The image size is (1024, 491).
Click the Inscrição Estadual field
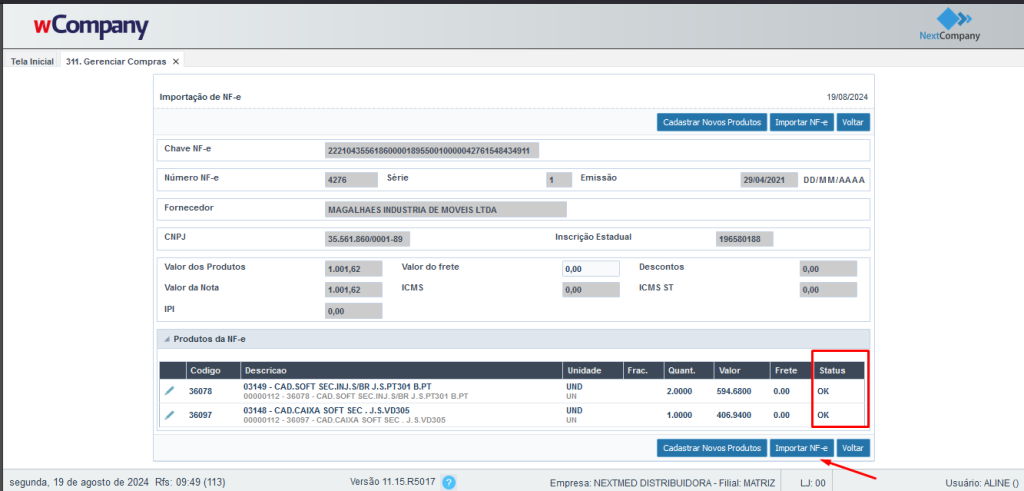tap(744, 239)
